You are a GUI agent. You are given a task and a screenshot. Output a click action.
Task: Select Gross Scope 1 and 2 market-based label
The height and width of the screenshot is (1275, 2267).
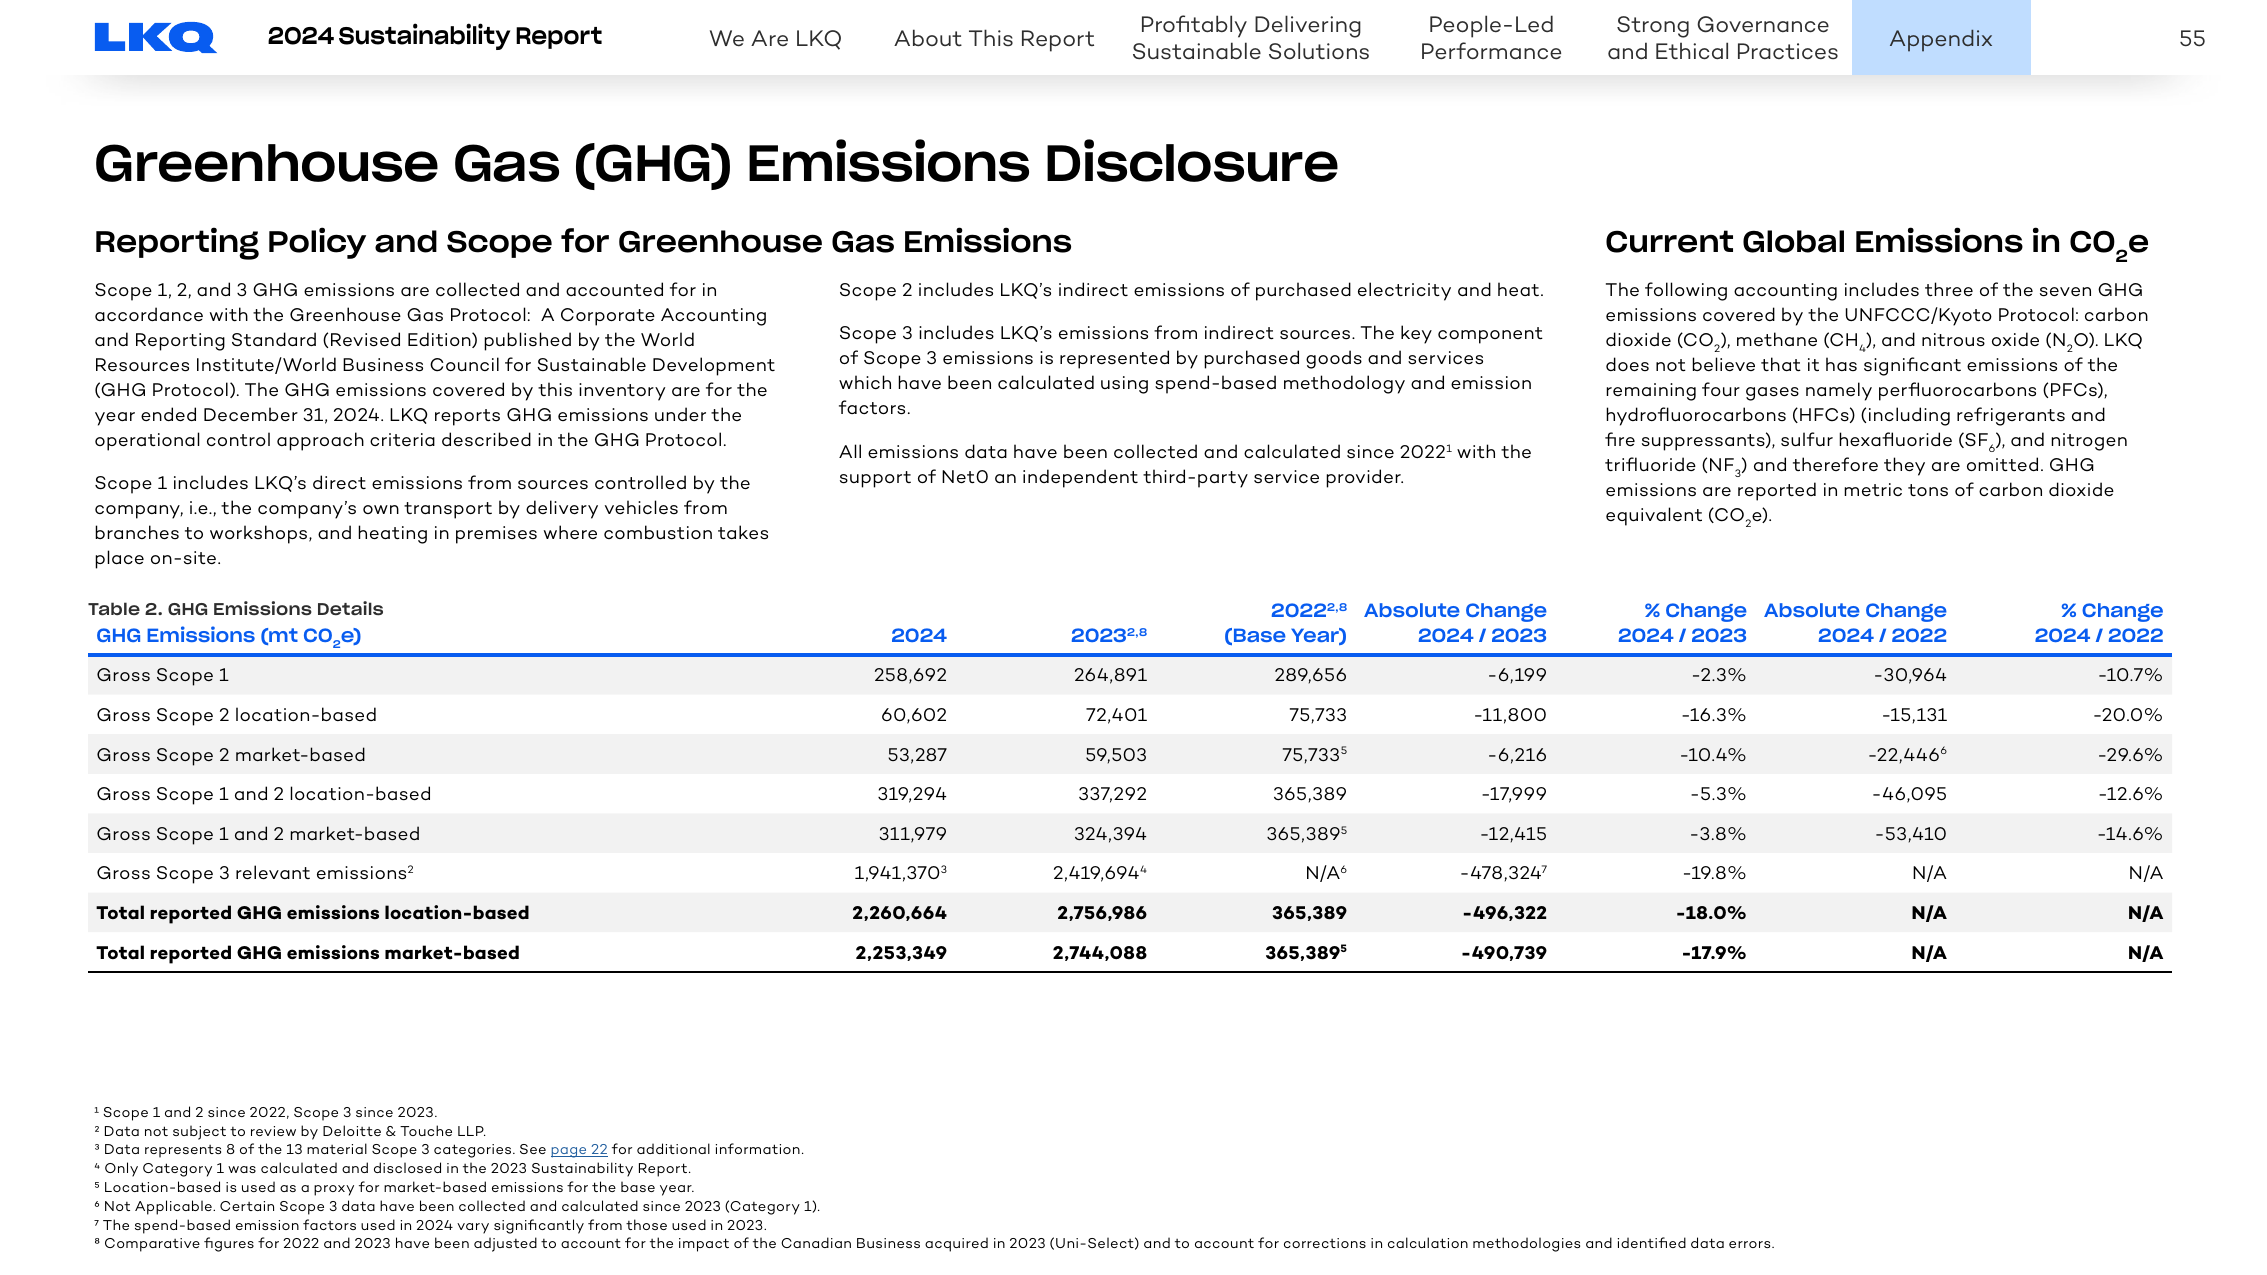coord(258,834)
